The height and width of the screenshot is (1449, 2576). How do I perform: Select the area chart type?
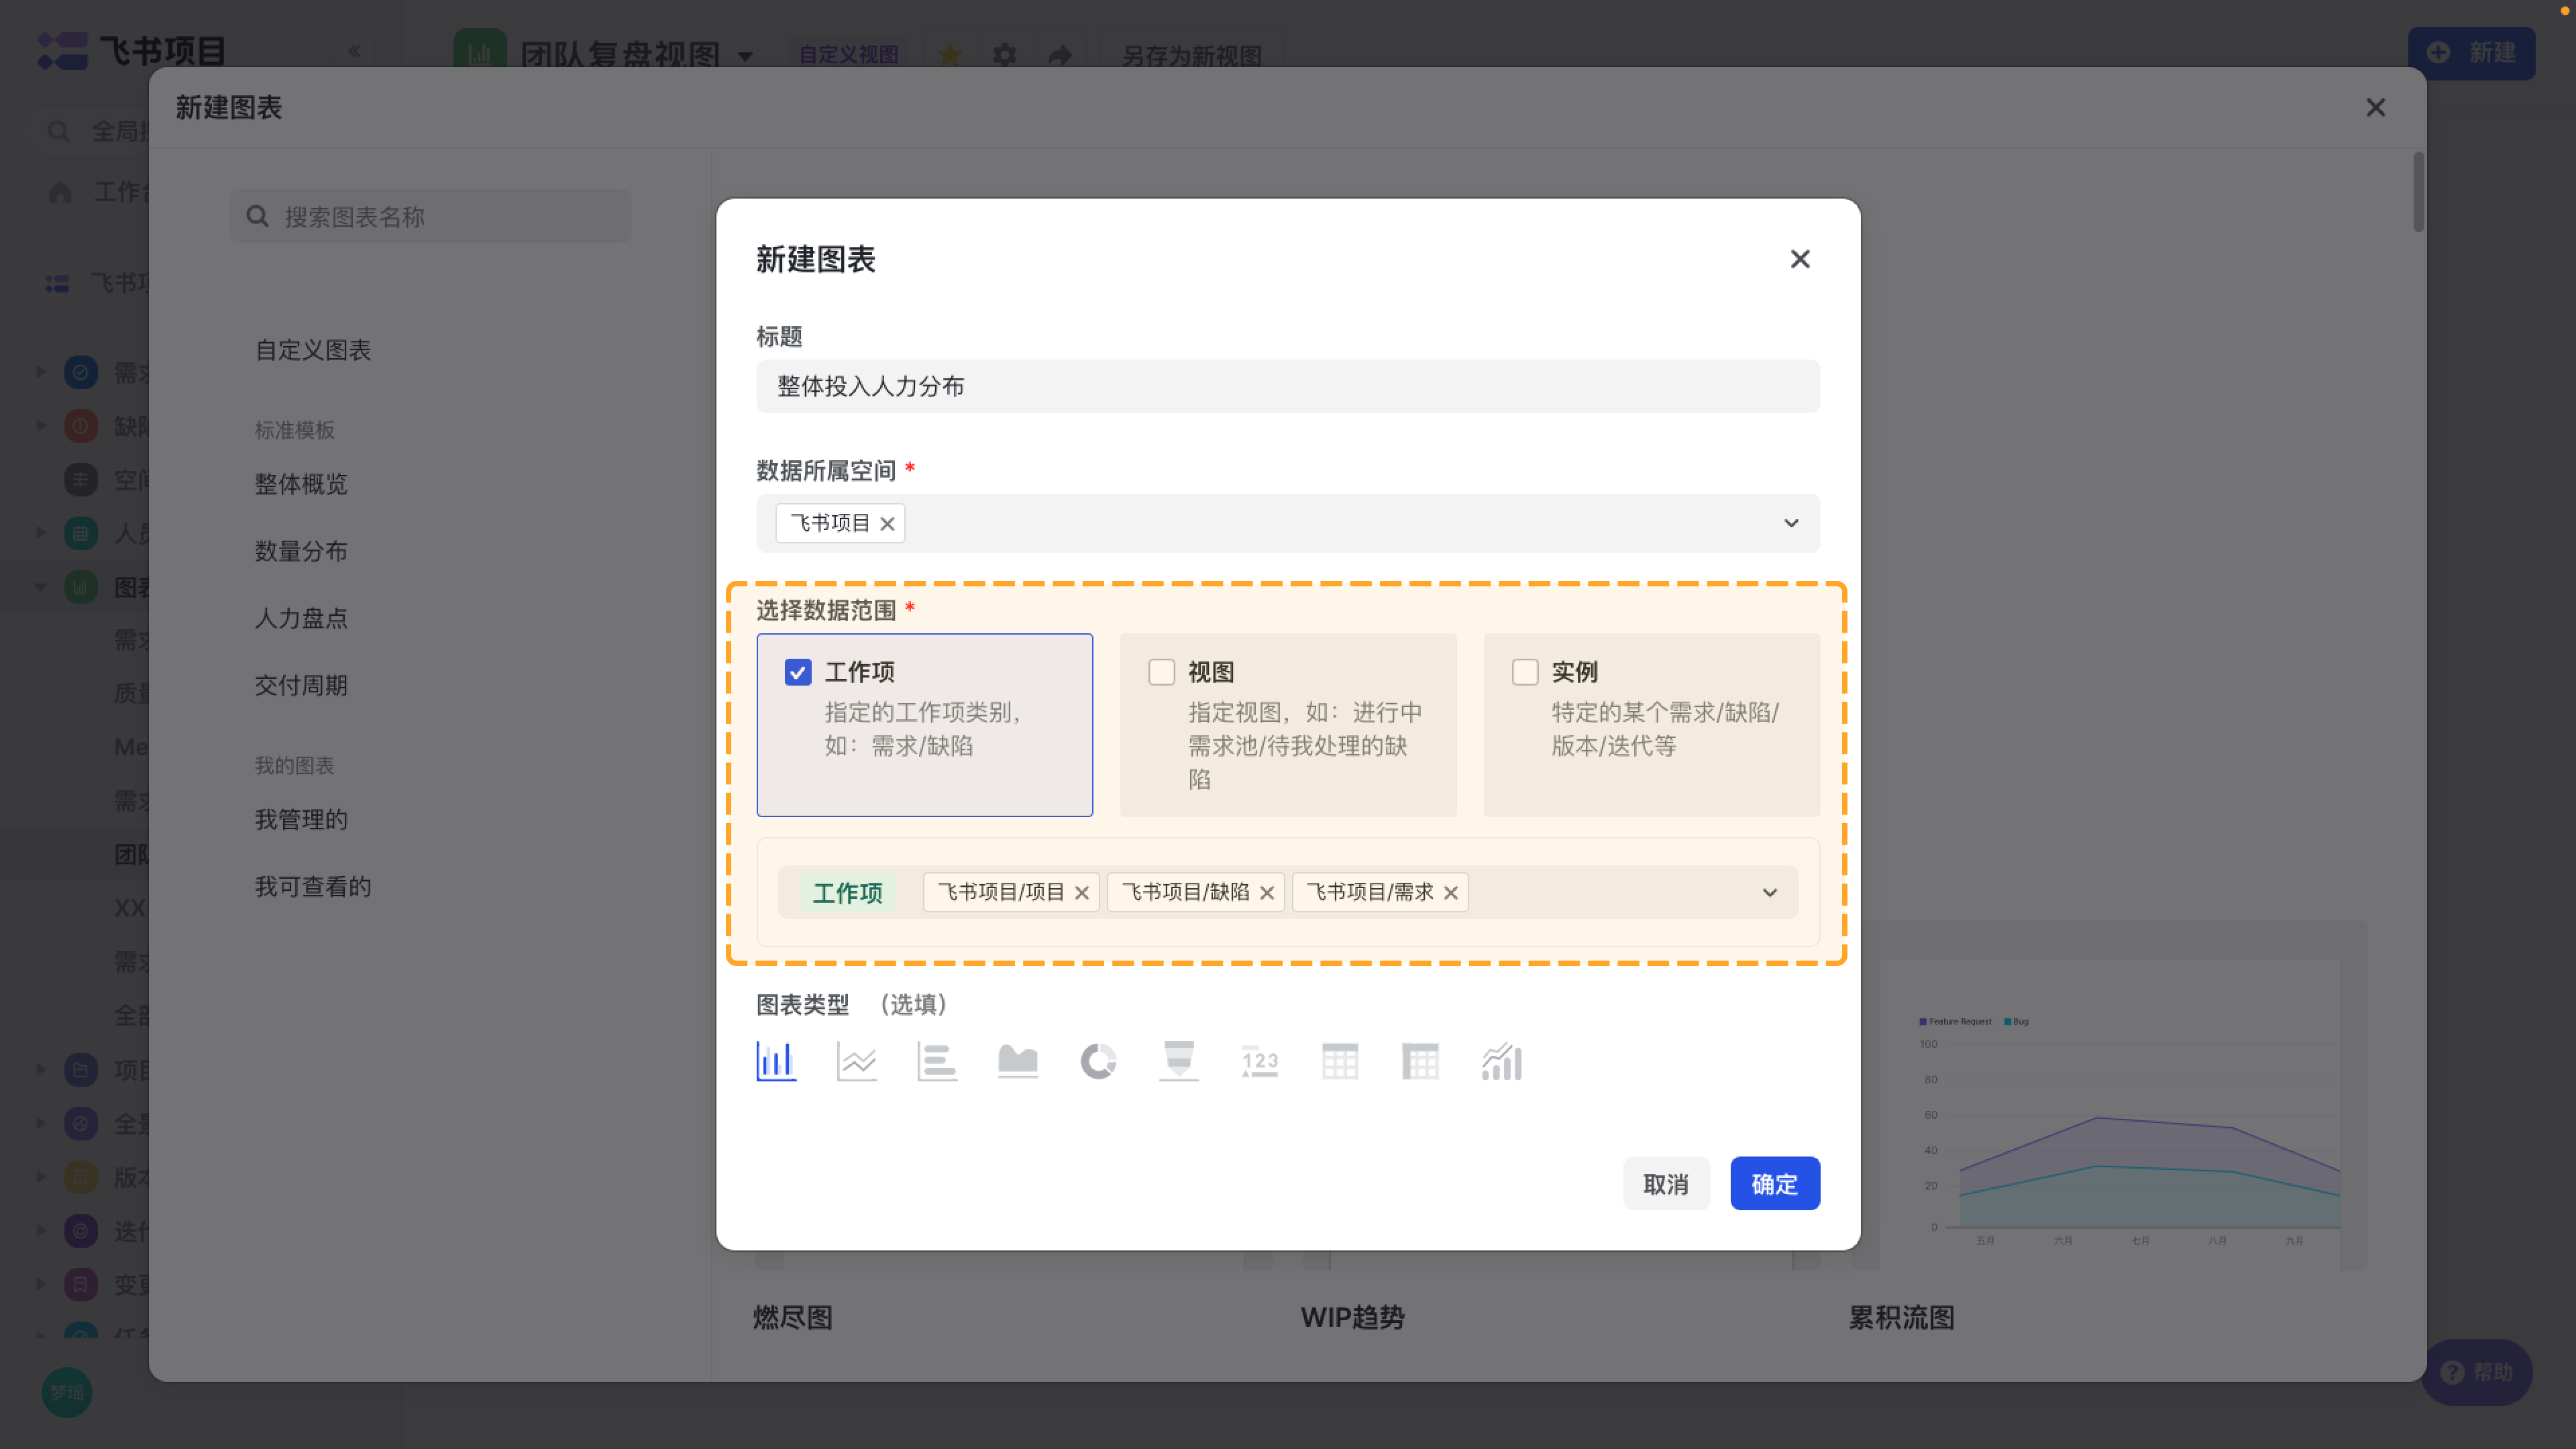pyautogui.click(x=1018, y=1061)
